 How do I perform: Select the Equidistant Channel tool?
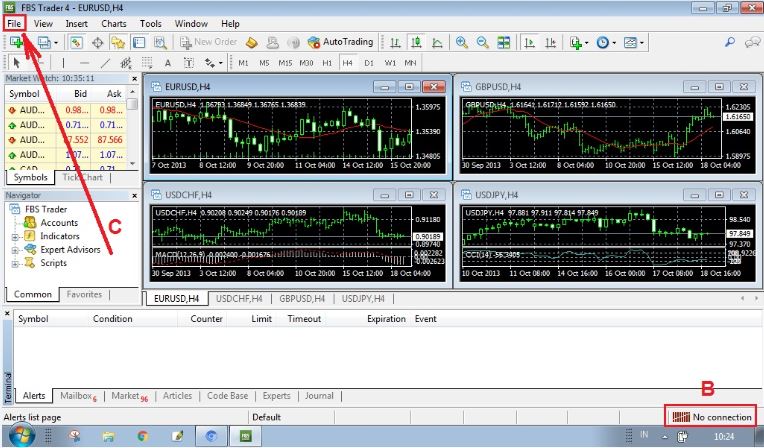point(126,63)
